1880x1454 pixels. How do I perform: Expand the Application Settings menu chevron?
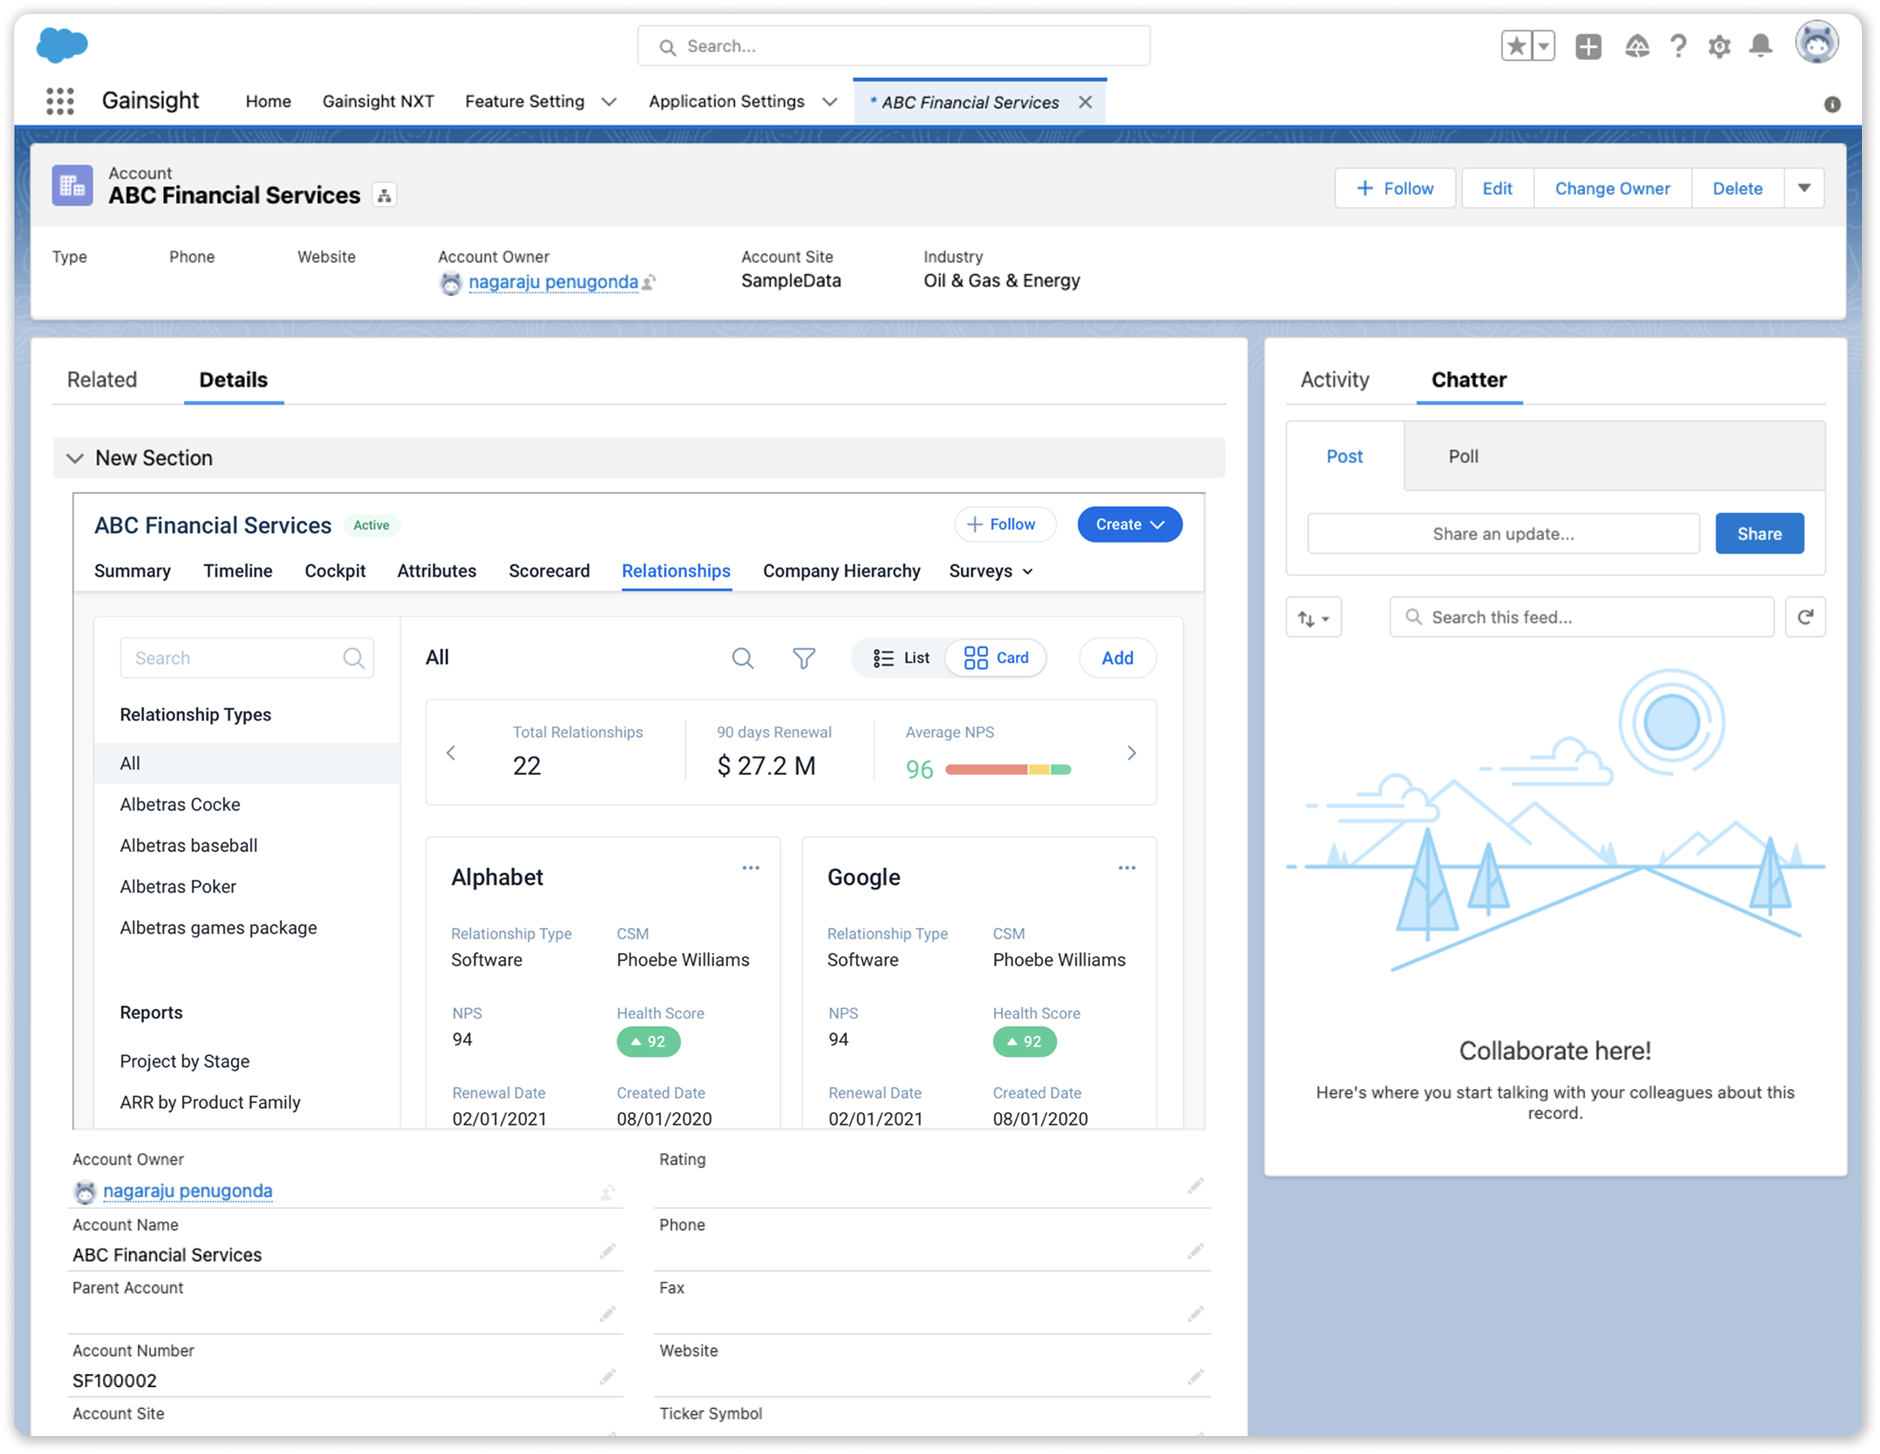tap(830, 102)
